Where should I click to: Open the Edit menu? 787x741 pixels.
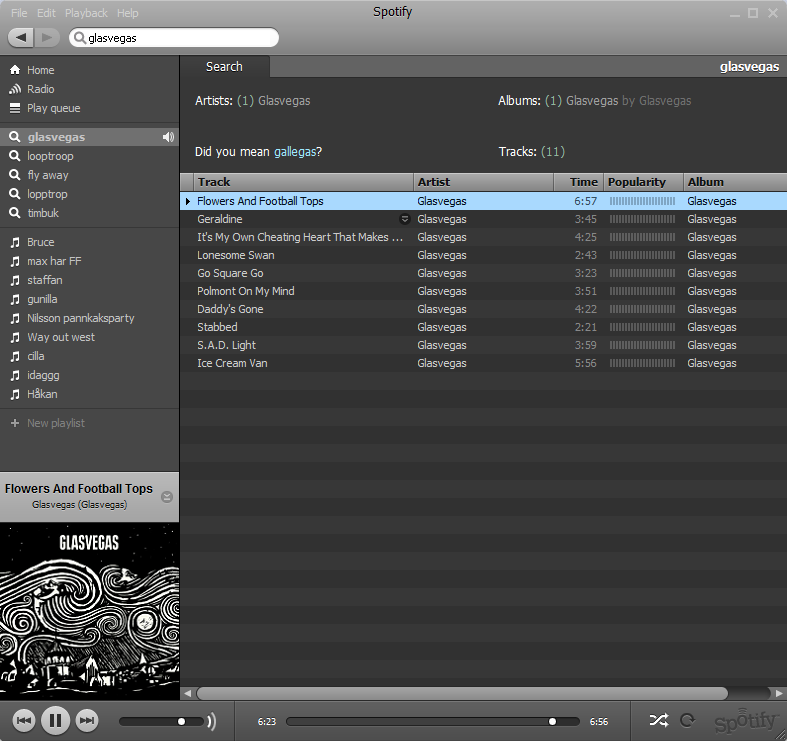coord(46,13)
